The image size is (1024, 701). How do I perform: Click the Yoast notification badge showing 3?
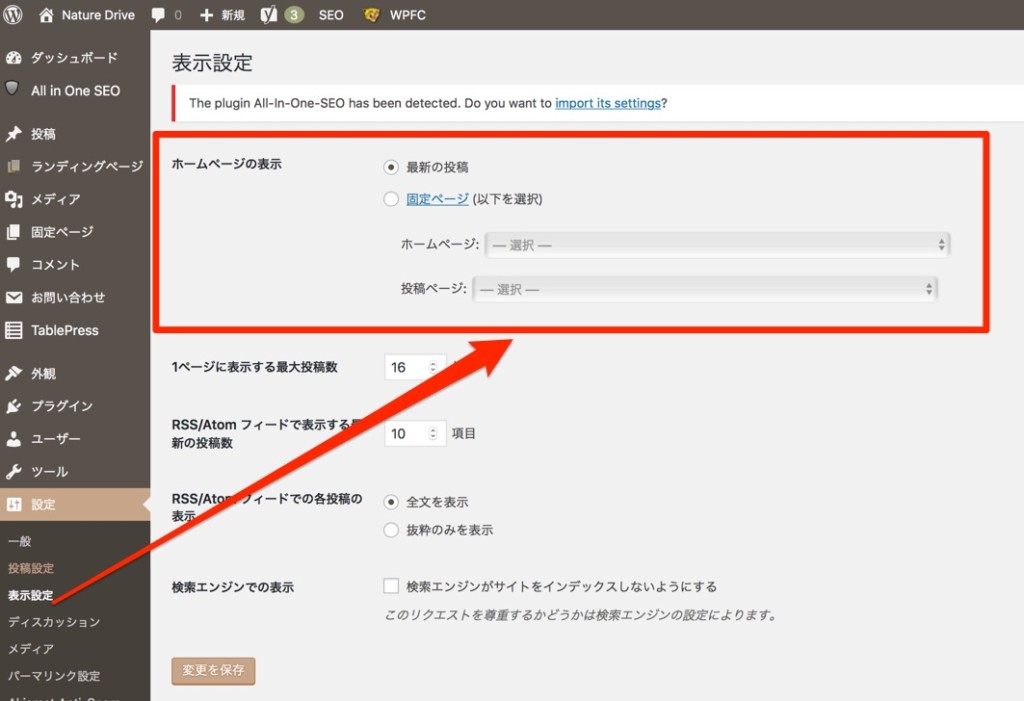(x=294, y=14)
